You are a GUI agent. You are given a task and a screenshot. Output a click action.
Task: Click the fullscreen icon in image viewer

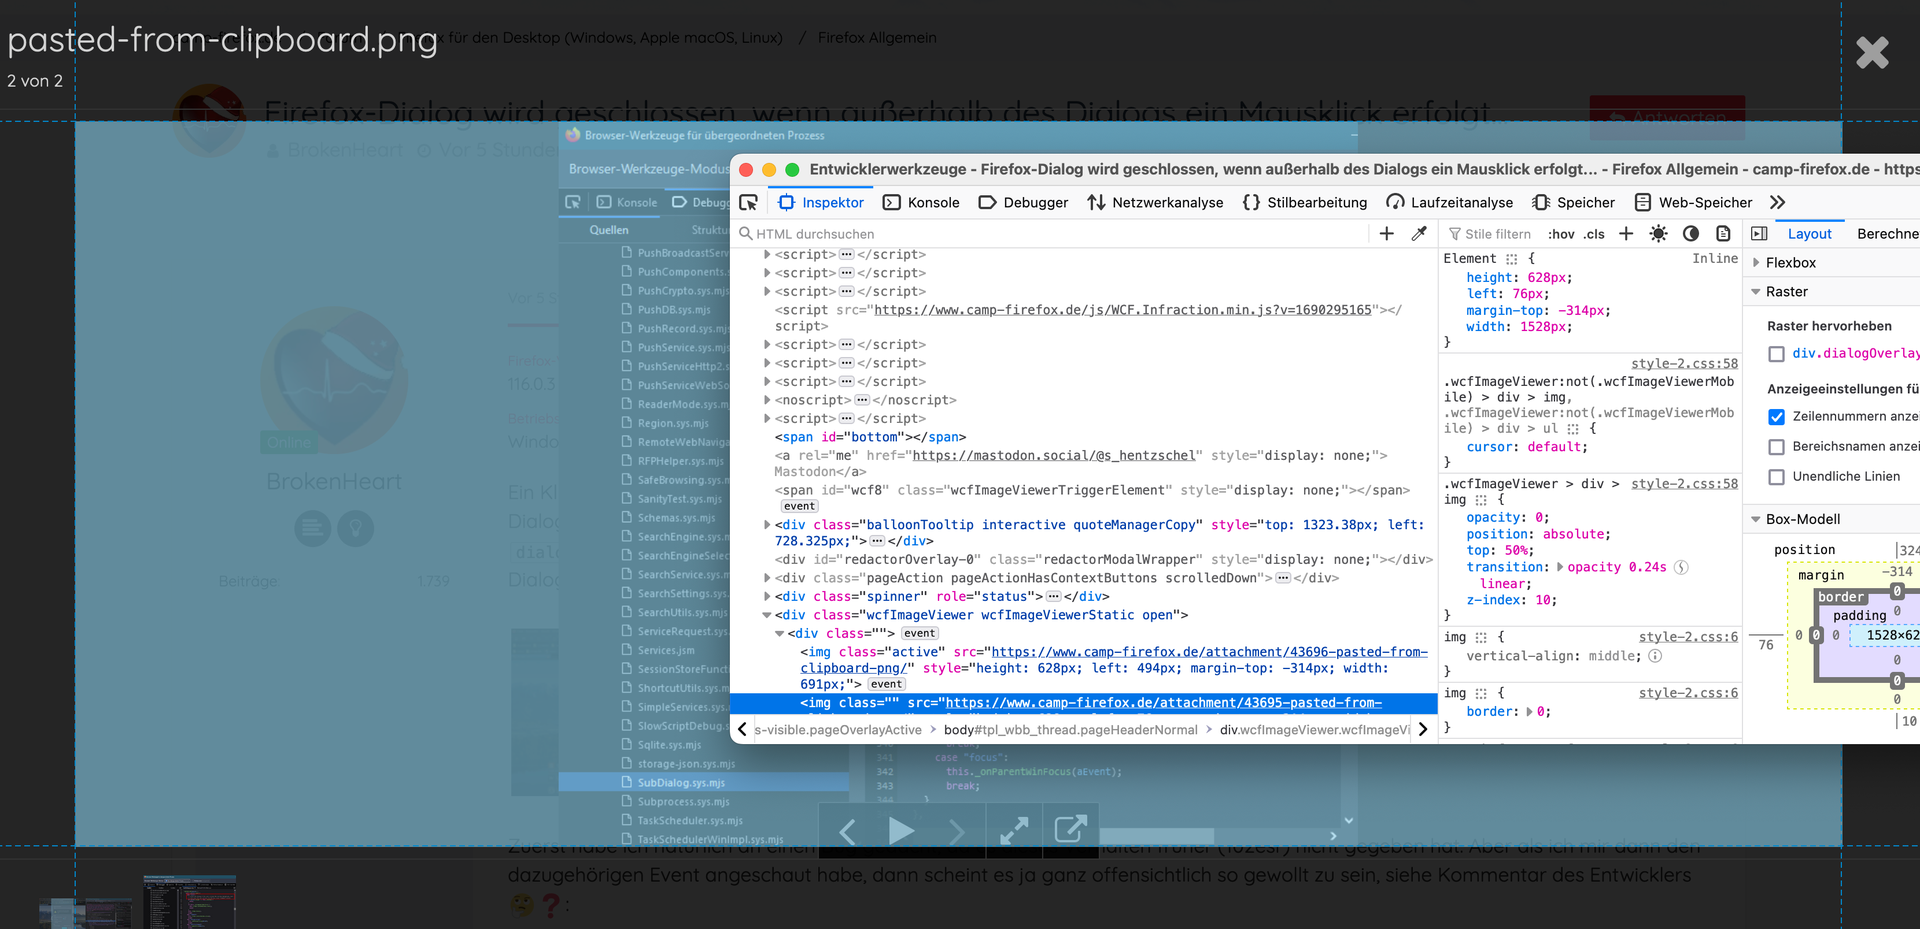click(x=1014, y=831)
